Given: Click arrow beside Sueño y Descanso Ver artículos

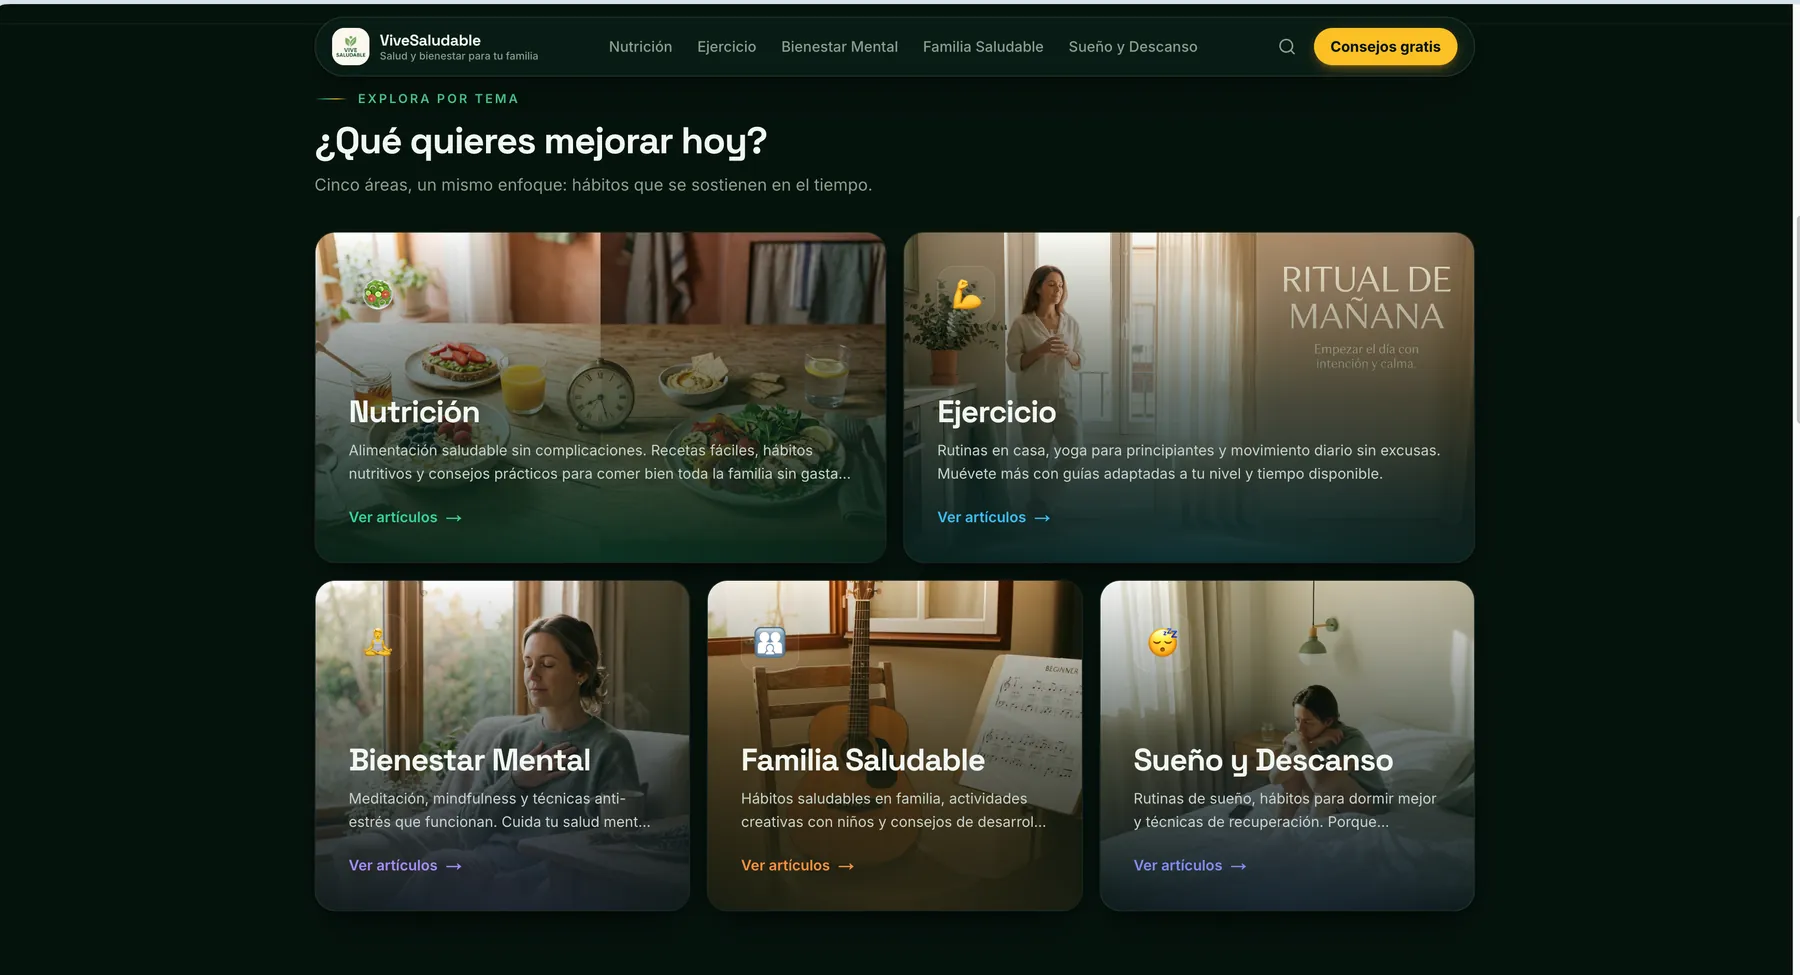Looking at the screenshot, I should (1239, 866).
